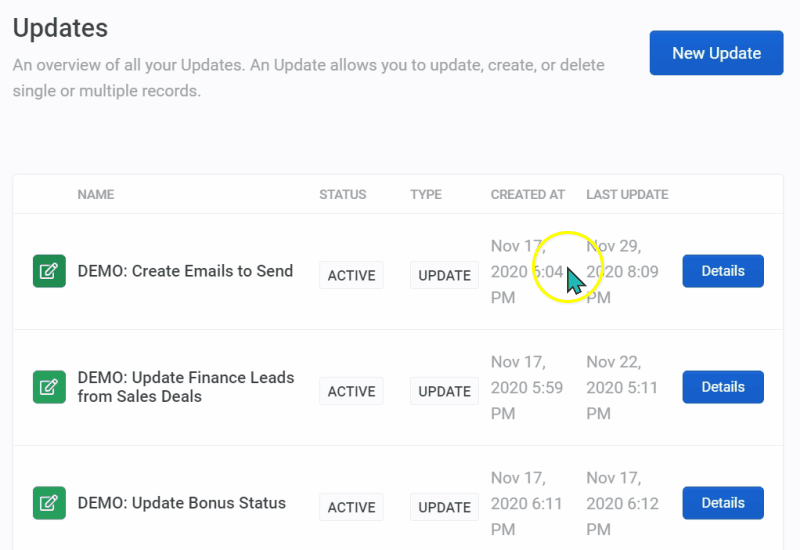Screen dimensions: 800x550
Task: Click the STATUS column header
Action: click(342, 195)
